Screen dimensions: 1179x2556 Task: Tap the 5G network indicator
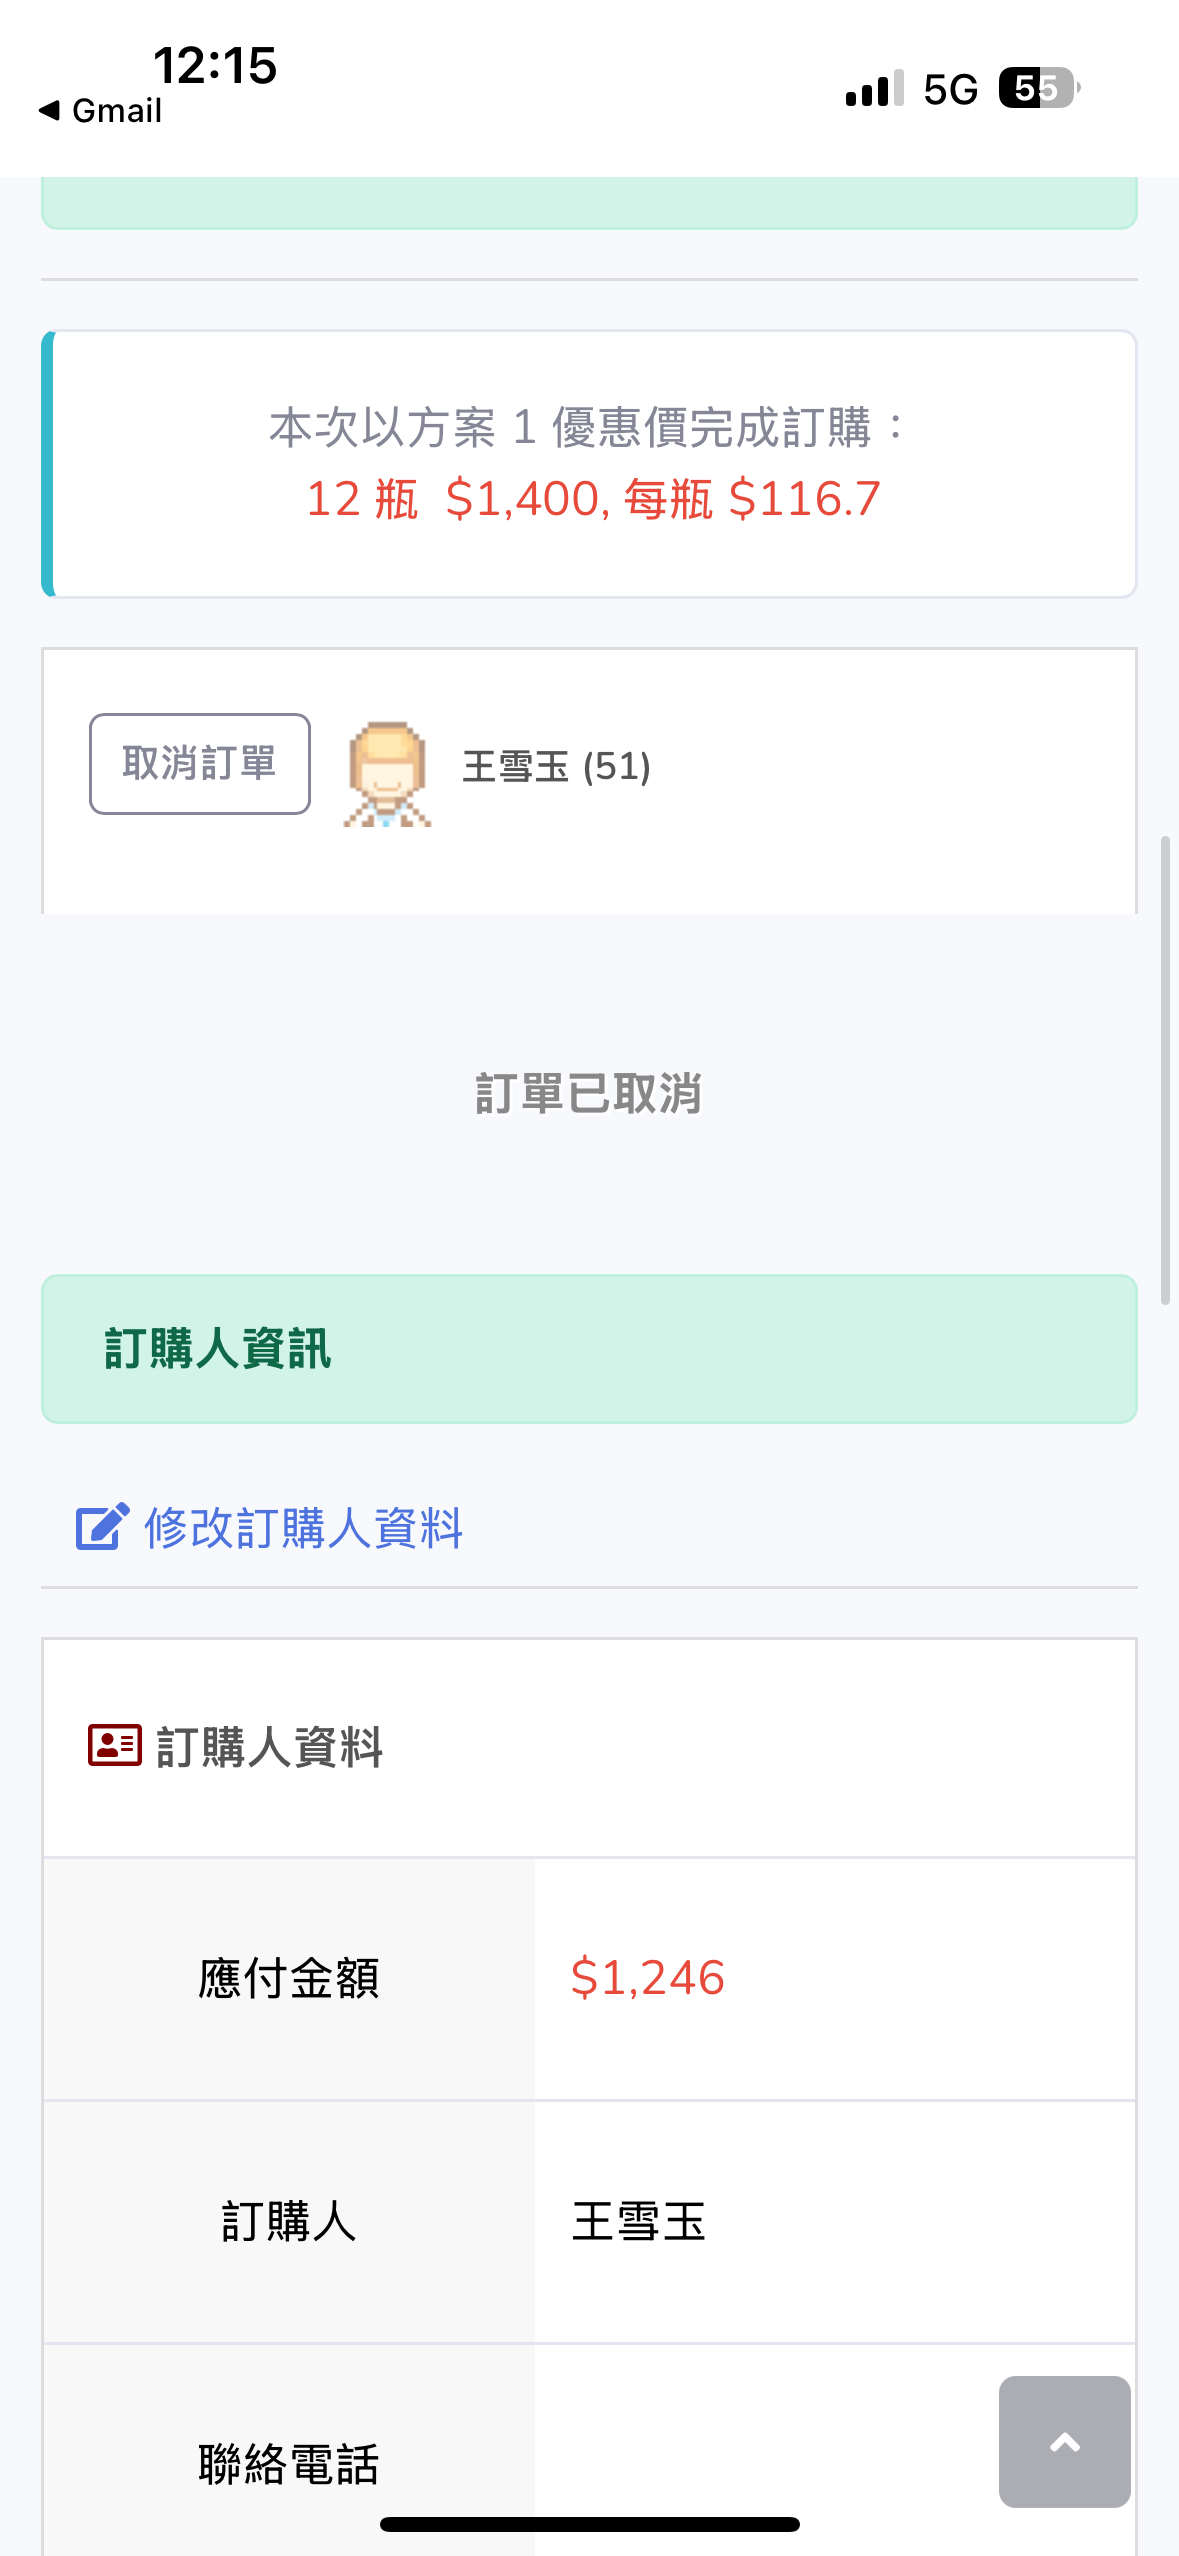coord(950,90)
